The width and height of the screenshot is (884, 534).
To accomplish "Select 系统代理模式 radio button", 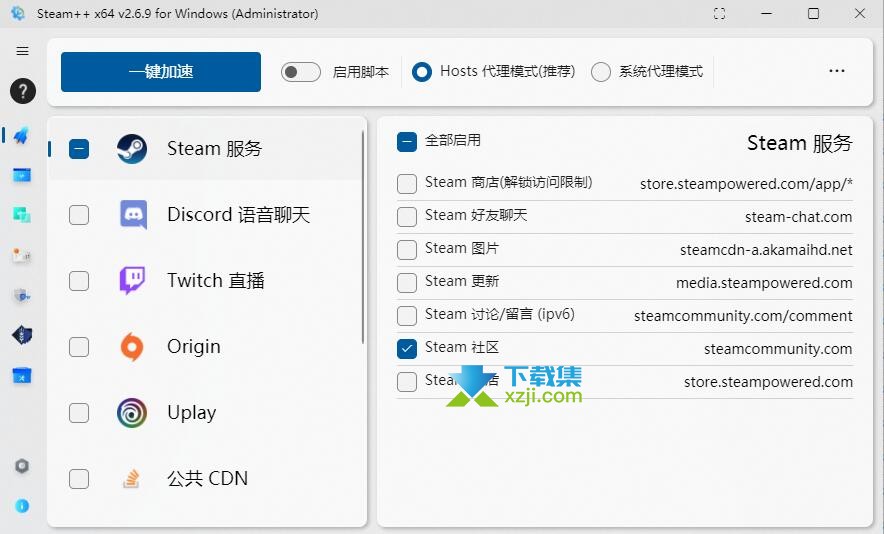I will coord(600,72).
